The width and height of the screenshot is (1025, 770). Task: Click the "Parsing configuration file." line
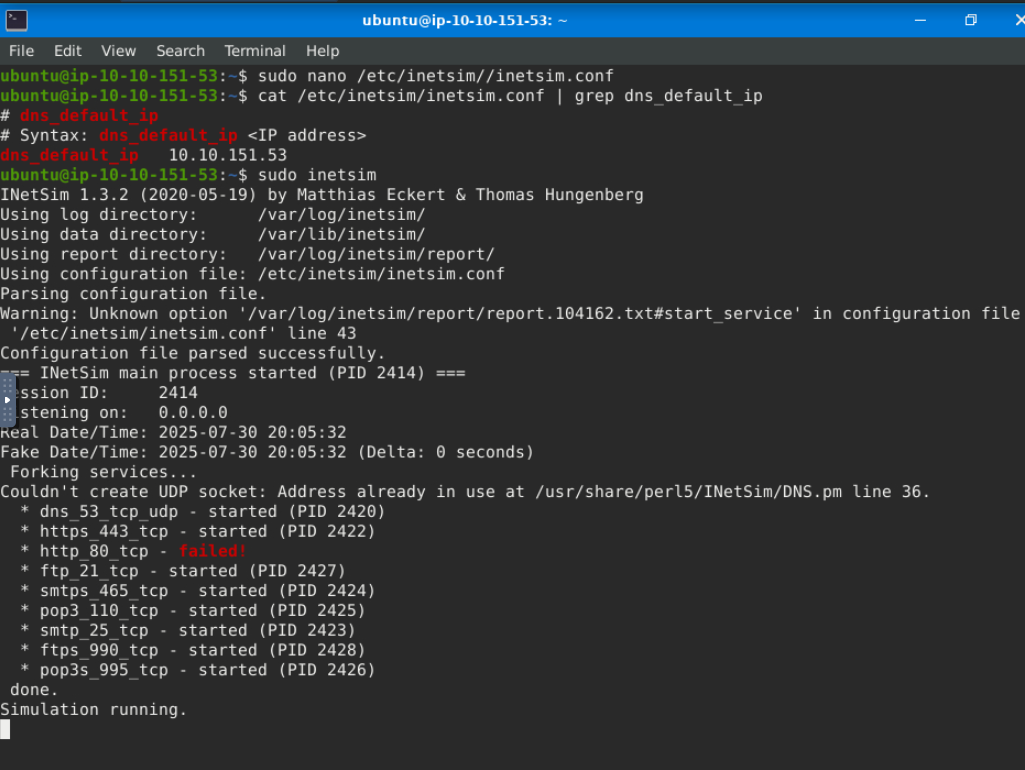click(133, 294)
